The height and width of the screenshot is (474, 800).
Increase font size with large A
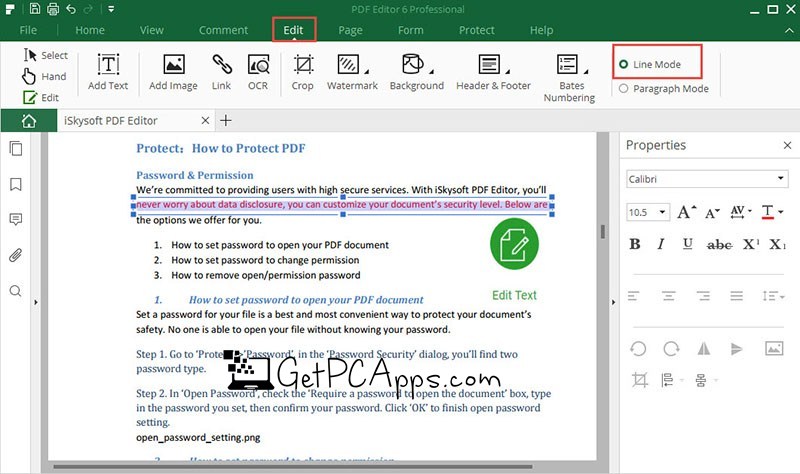click(686, 212)
